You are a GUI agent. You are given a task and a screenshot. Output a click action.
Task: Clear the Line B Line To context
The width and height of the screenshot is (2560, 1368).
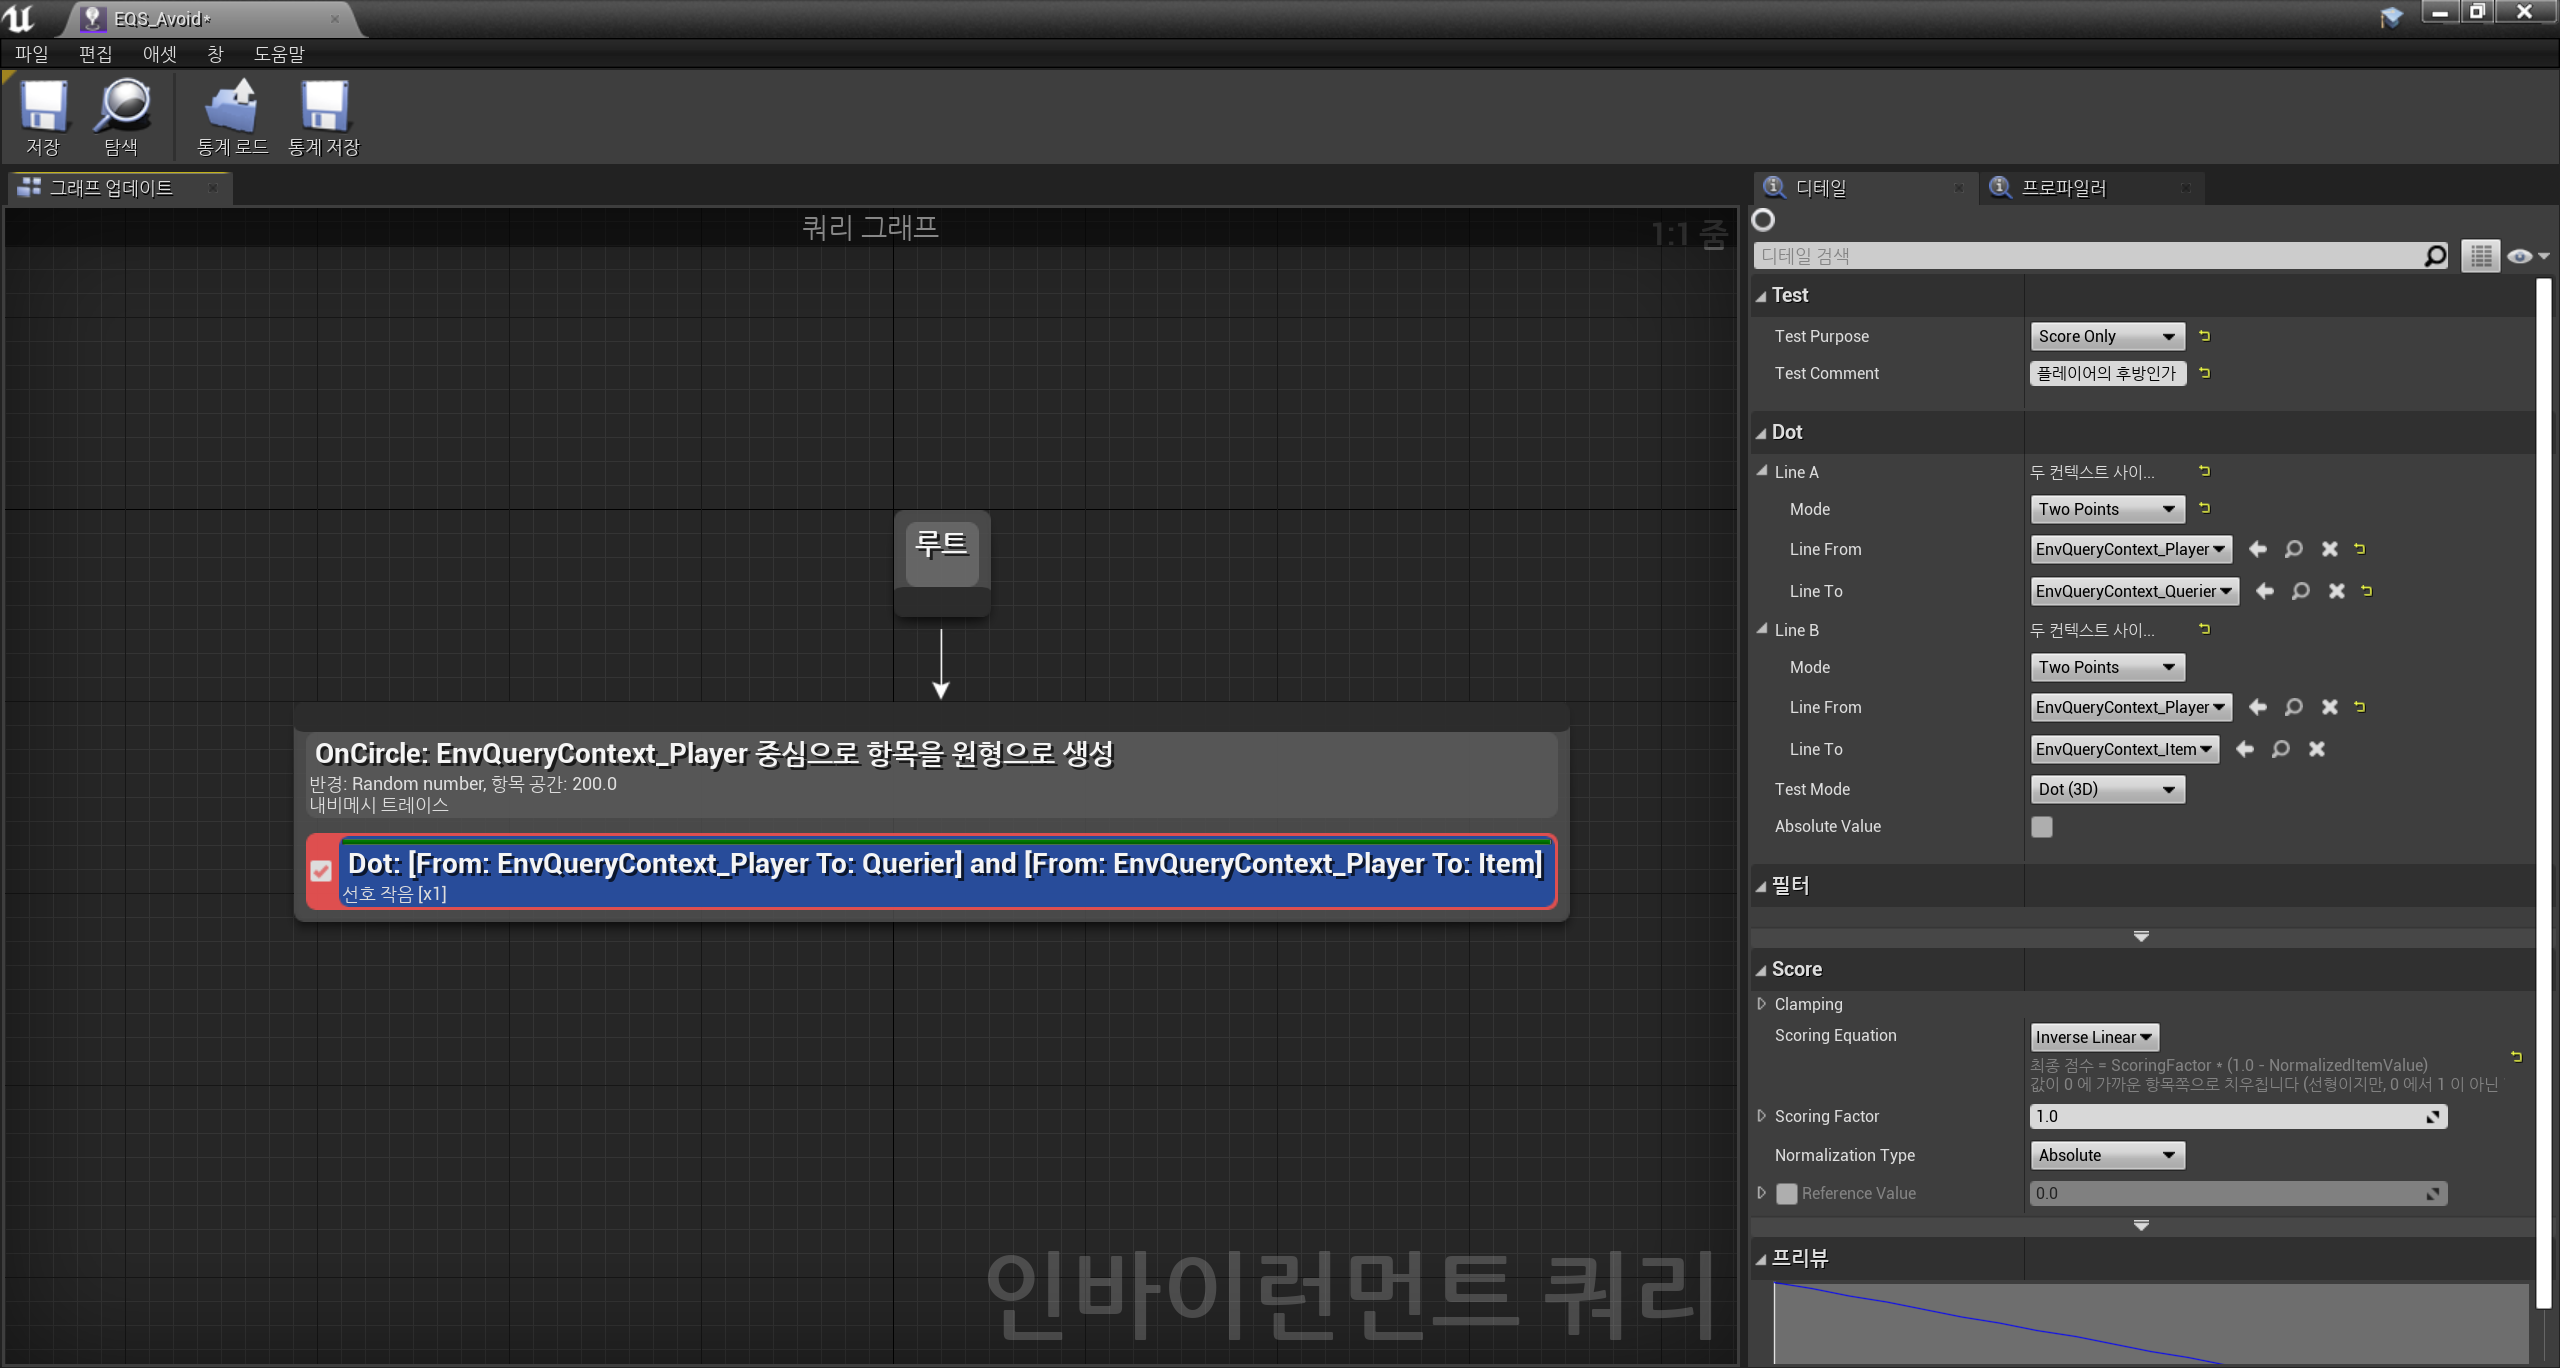point(2316,749)
